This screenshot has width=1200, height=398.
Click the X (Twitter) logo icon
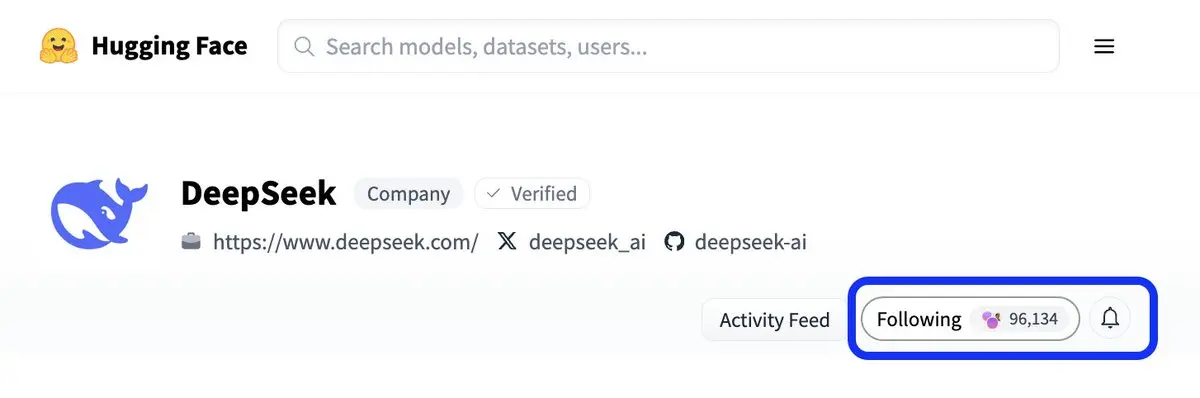[x=507, y=241]
